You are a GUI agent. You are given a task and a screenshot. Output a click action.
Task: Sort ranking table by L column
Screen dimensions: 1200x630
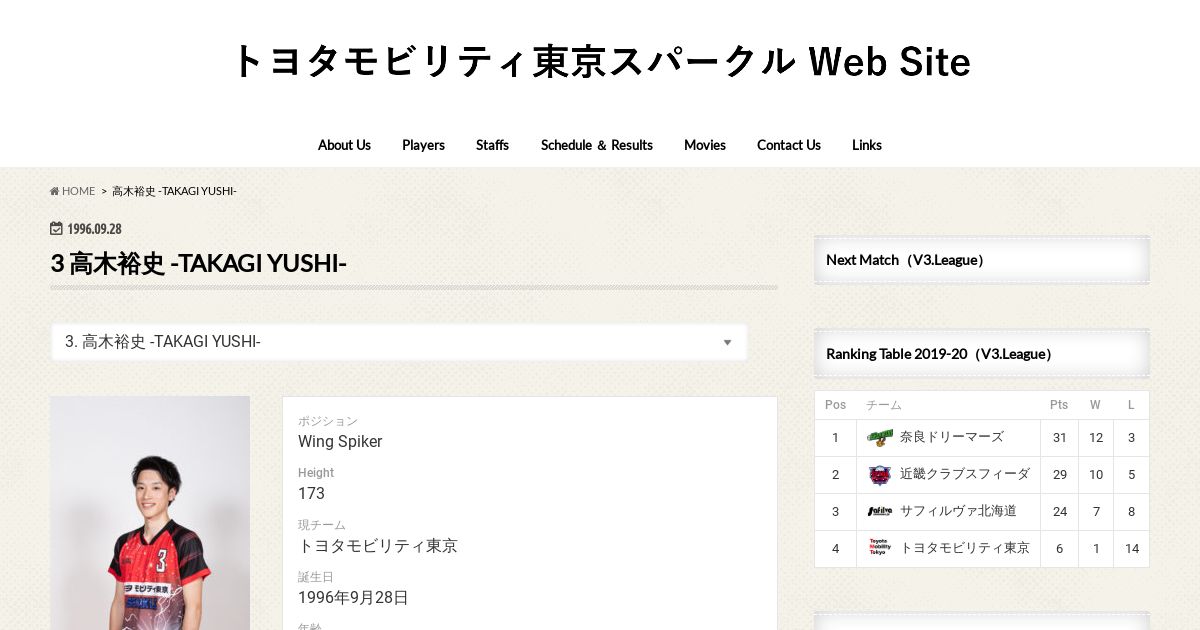1131,405
